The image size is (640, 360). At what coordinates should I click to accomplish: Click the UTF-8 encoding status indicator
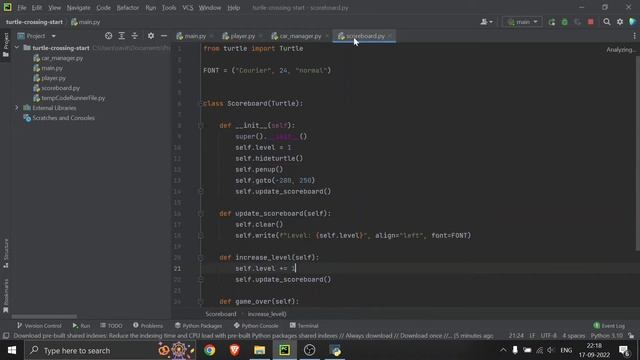[x=548, y=336]
